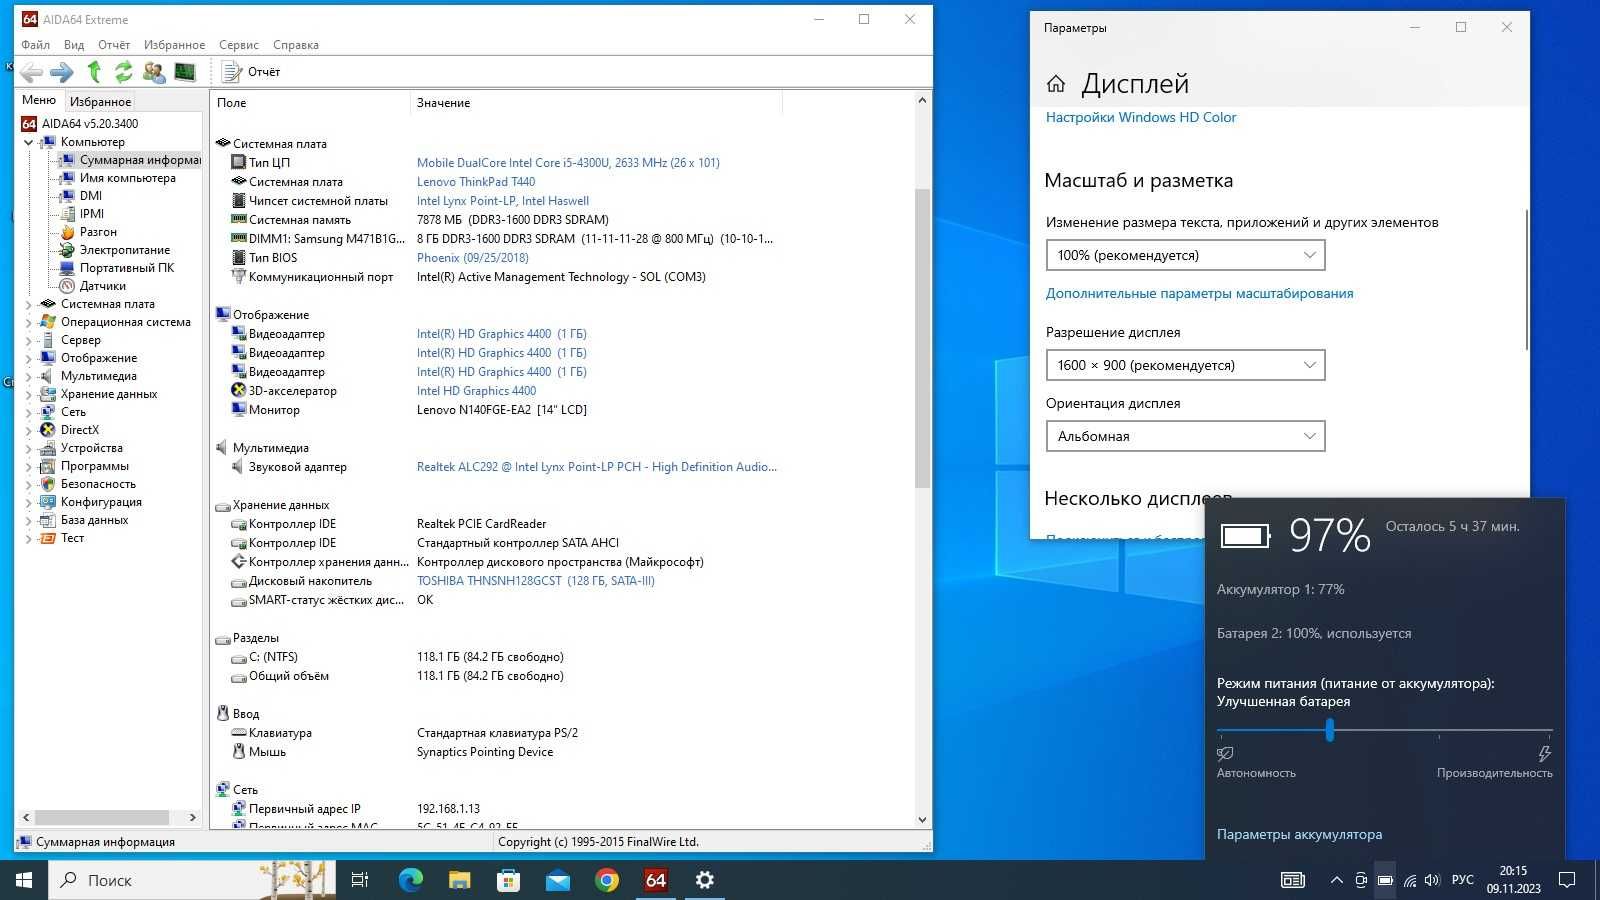Click the Отчёт report button
This screenshot has height=900, width=1600.
tap(251, 72)
